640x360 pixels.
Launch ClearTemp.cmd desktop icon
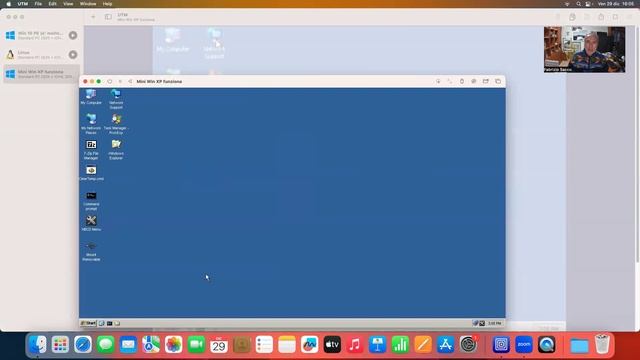[91, 173]
